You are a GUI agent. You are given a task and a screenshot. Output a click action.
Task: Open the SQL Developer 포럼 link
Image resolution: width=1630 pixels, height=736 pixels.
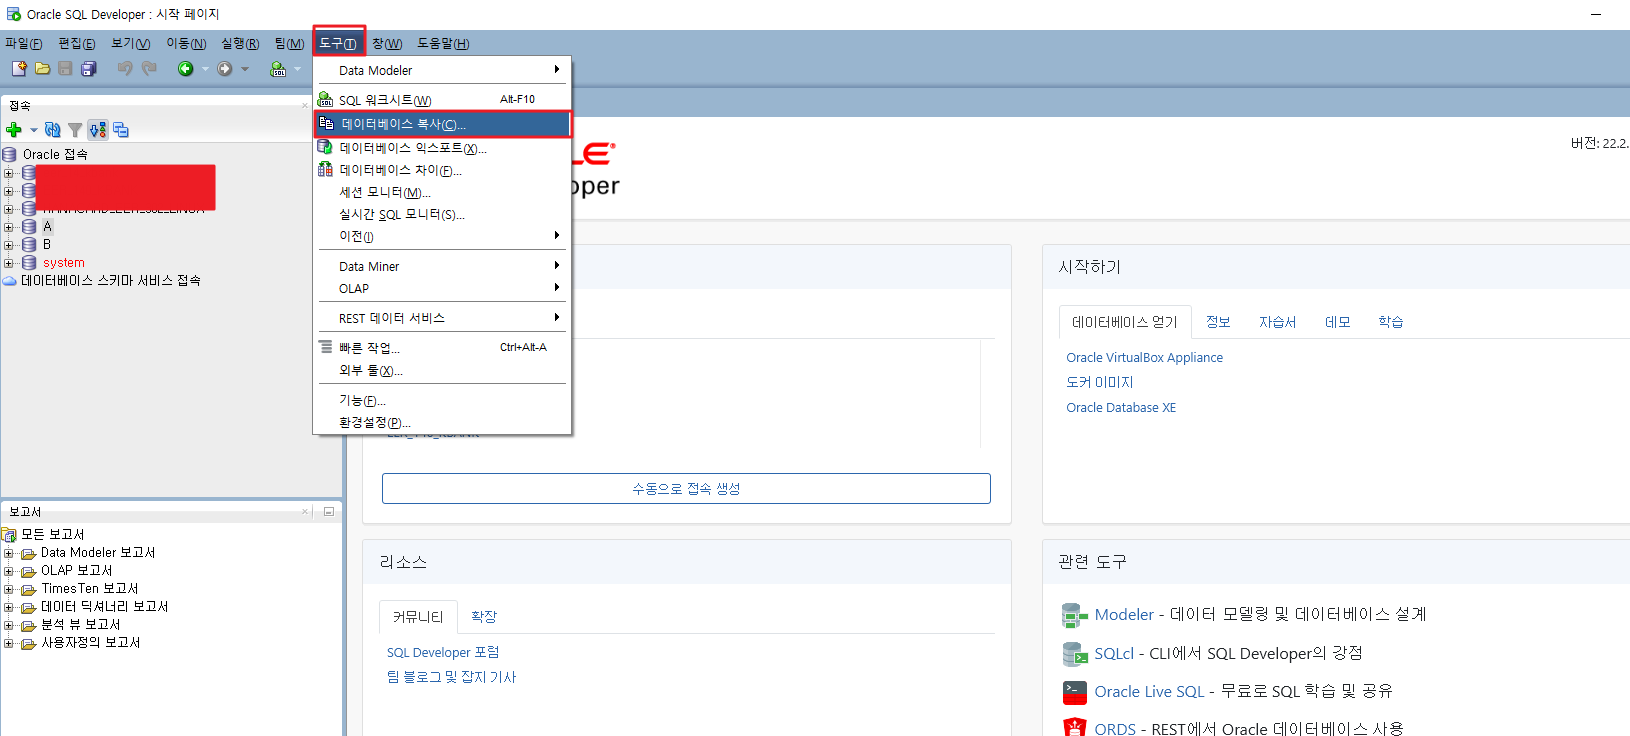(x=443, y=653)
